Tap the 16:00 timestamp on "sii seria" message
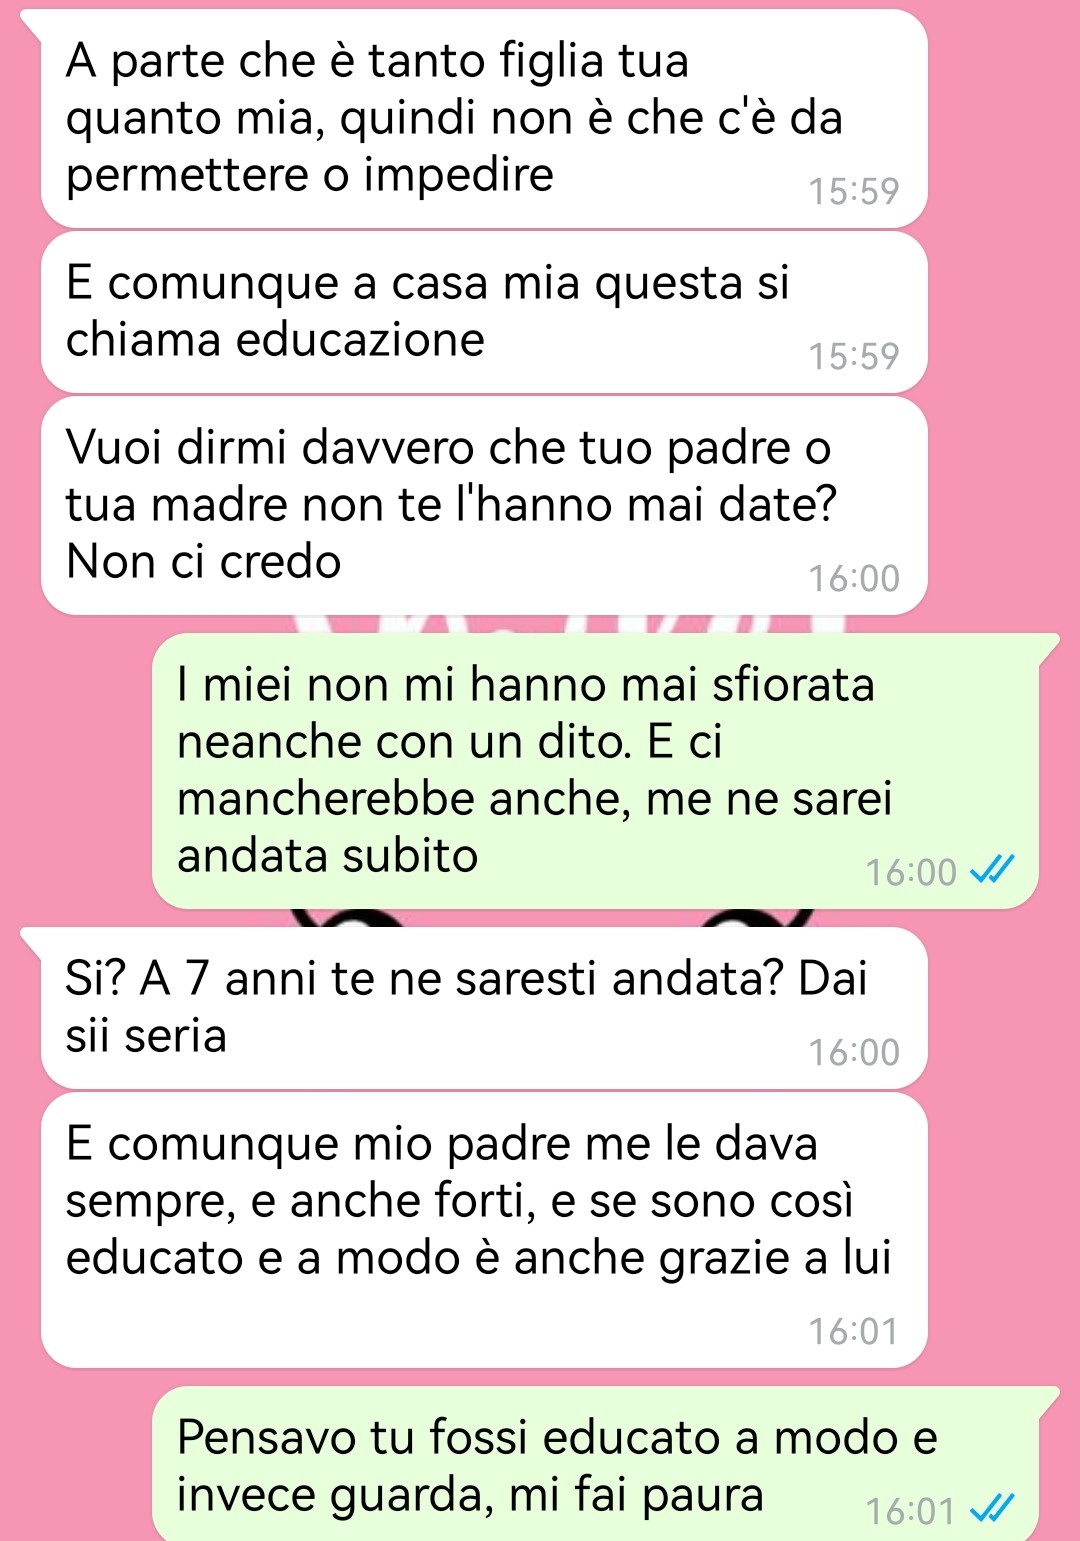Image resolution: width=1080 pixels, height=1541 pixels. point(854,1052)
